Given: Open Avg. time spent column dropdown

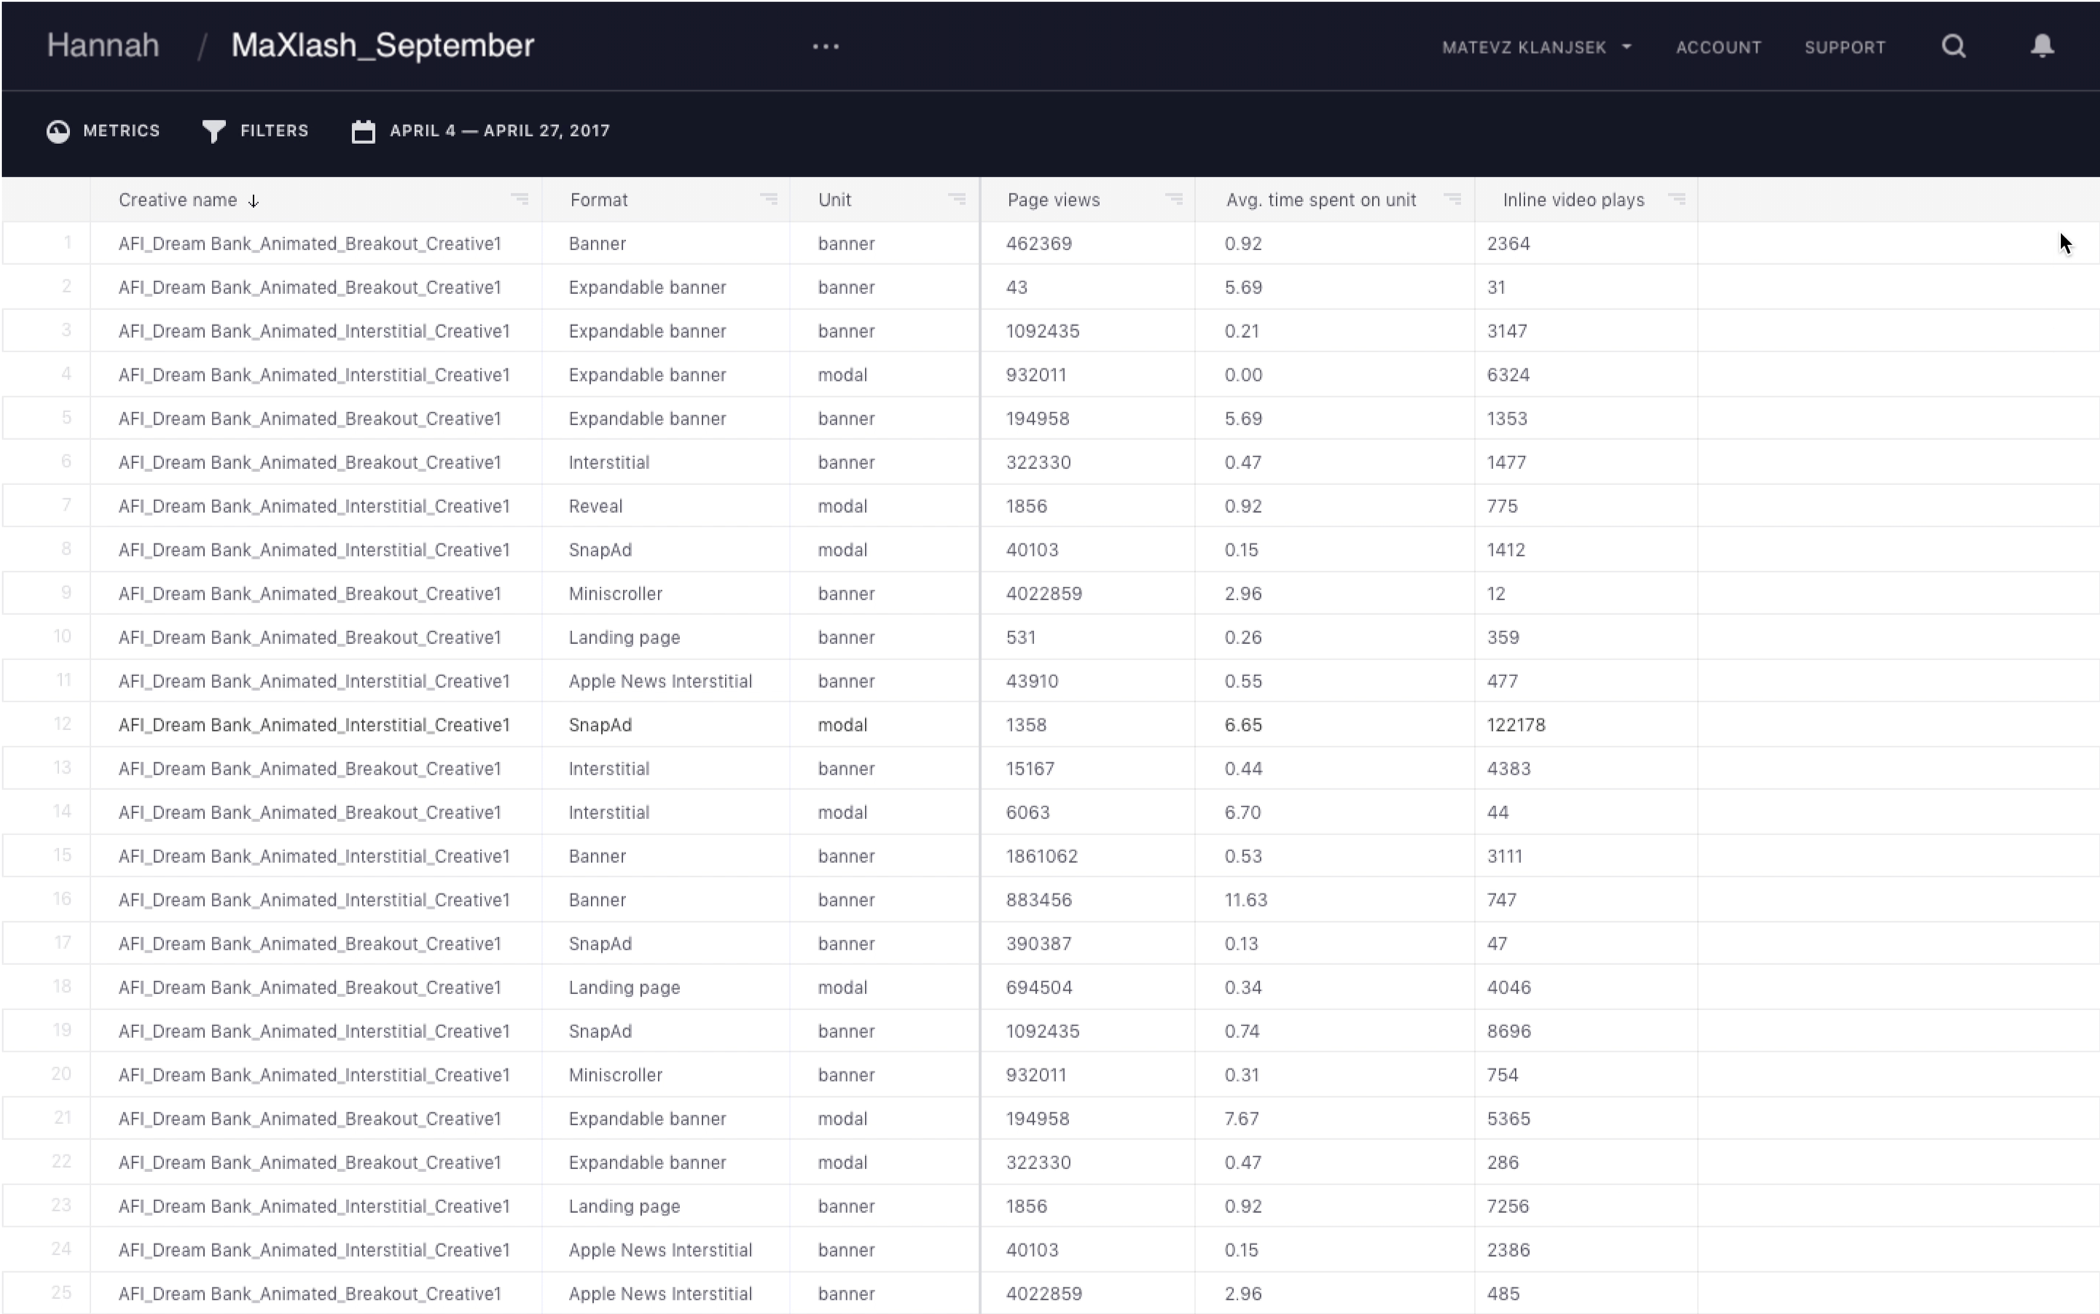Looking at the screenshot, I should (x=1452, y=199).
